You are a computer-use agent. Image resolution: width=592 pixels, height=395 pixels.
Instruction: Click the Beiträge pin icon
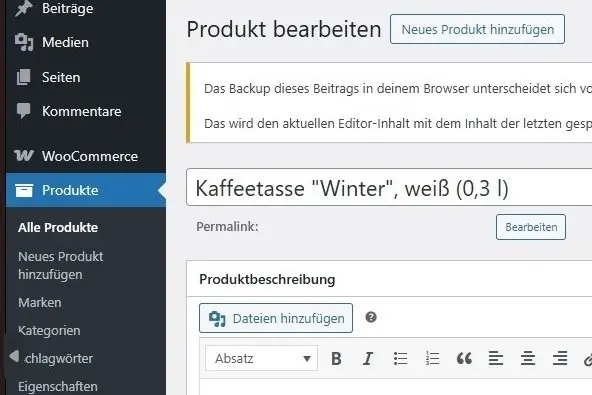pyautogui.click(x=23, y=8)
